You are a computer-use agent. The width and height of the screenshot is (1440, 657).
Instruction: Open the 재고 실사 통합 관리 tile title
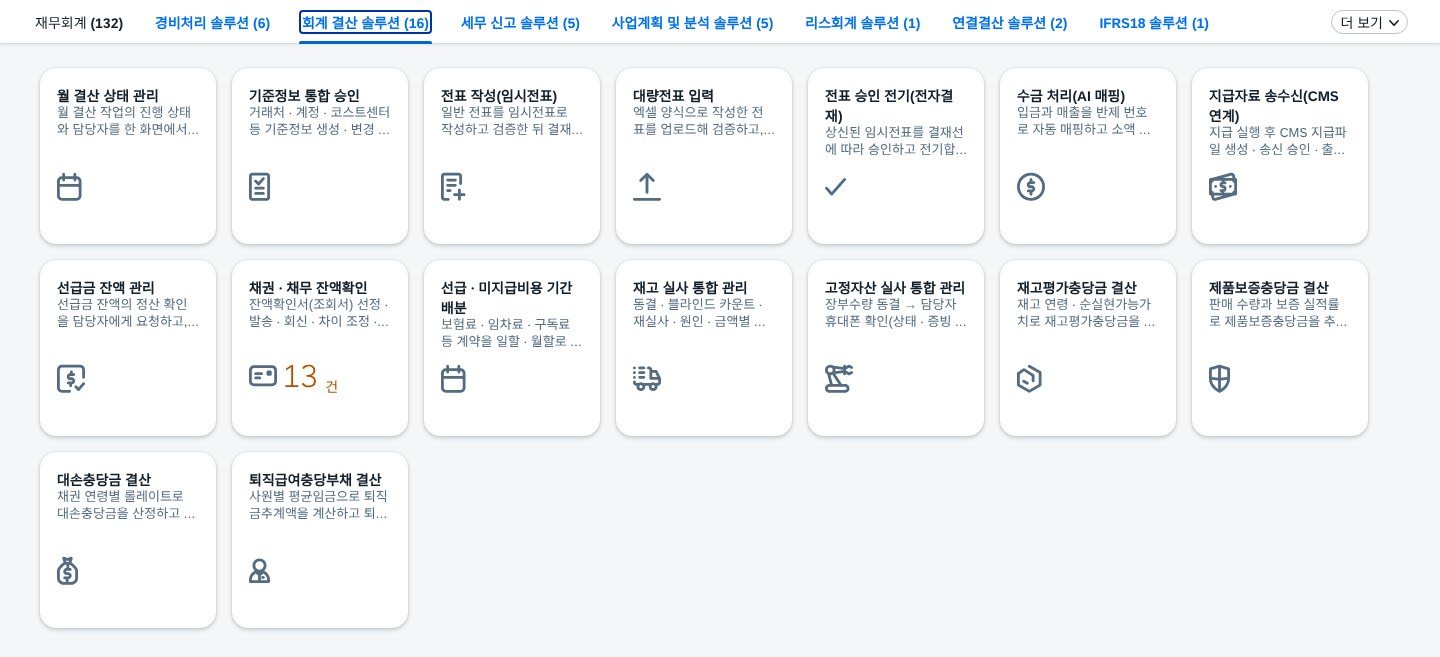pos(690,288)
